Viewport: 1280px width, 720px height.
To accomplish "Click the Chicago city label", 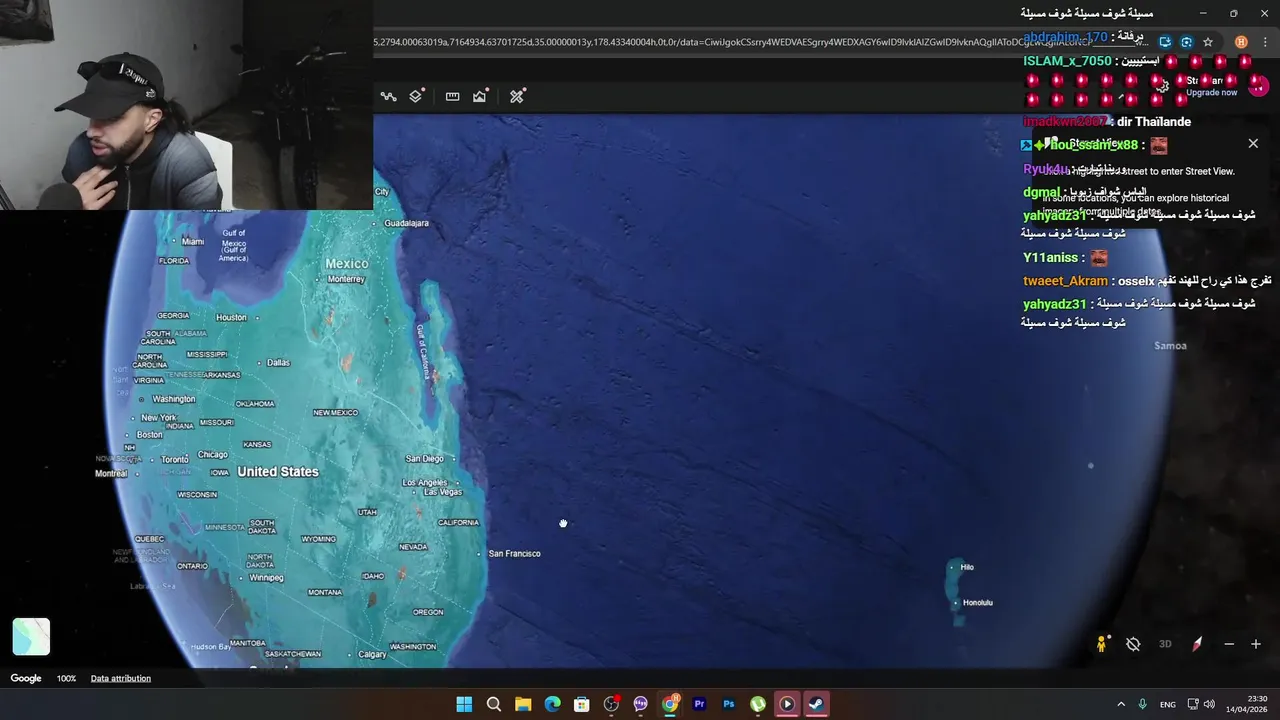I will 213,455.
